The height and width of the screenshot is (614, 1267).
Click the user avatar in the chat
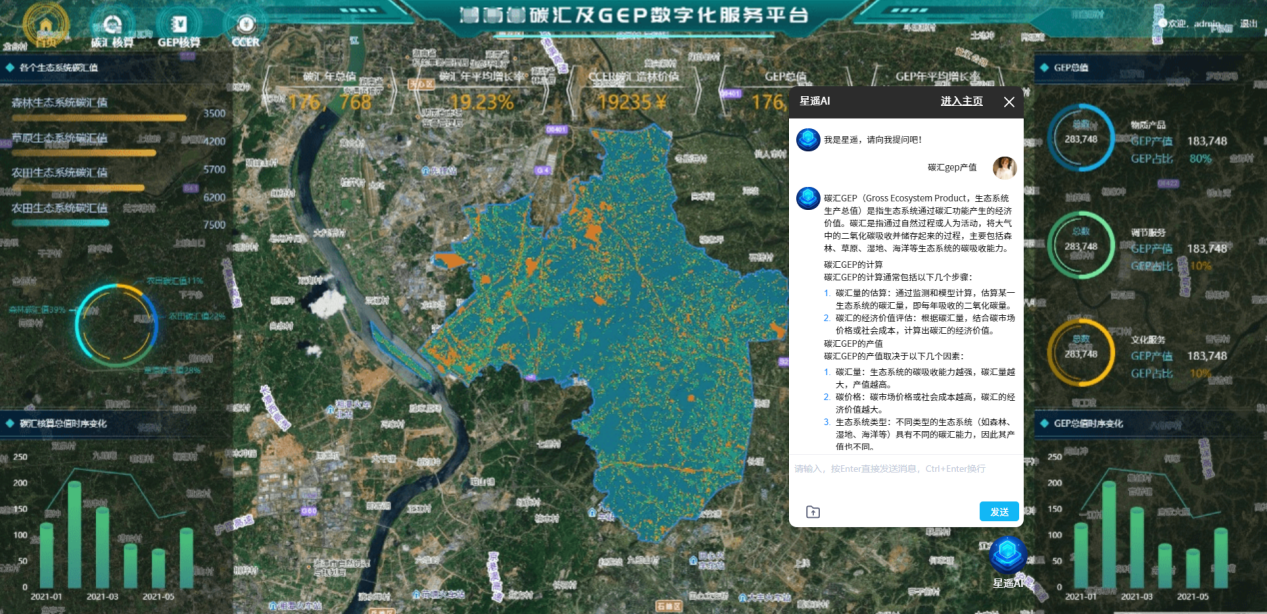click(1004, 168)
